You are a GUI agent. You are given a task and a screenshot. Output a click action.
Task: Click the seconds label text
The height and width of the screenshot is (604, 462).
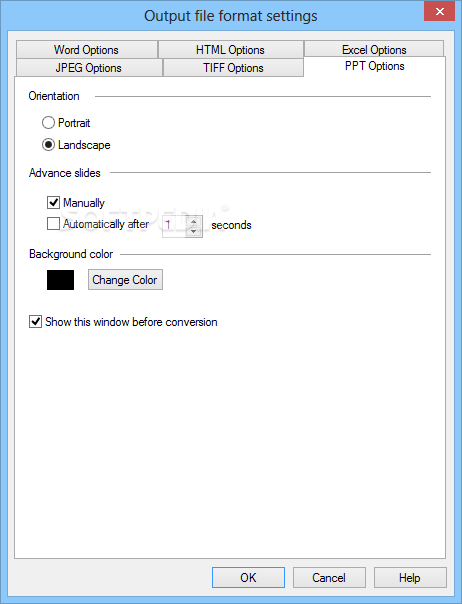[231, 225]
